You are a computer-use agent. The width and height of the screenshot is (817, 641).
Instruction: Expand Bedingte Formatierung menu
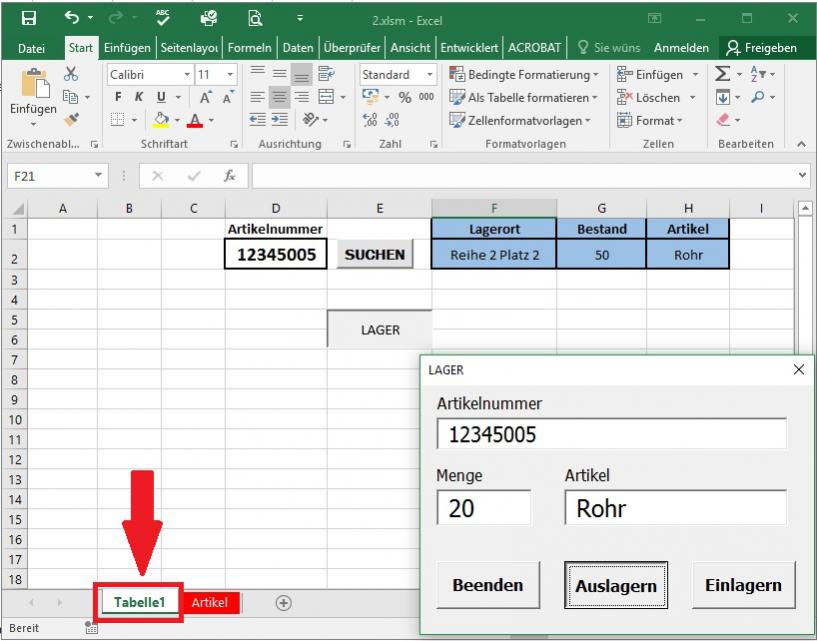coord(524,75)
